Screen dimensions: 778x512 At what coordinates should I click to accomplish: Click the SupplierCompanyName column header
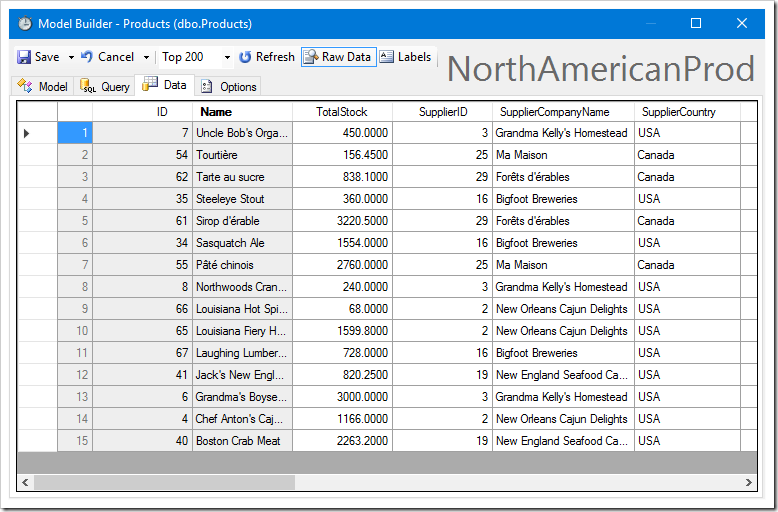point(563,112)
